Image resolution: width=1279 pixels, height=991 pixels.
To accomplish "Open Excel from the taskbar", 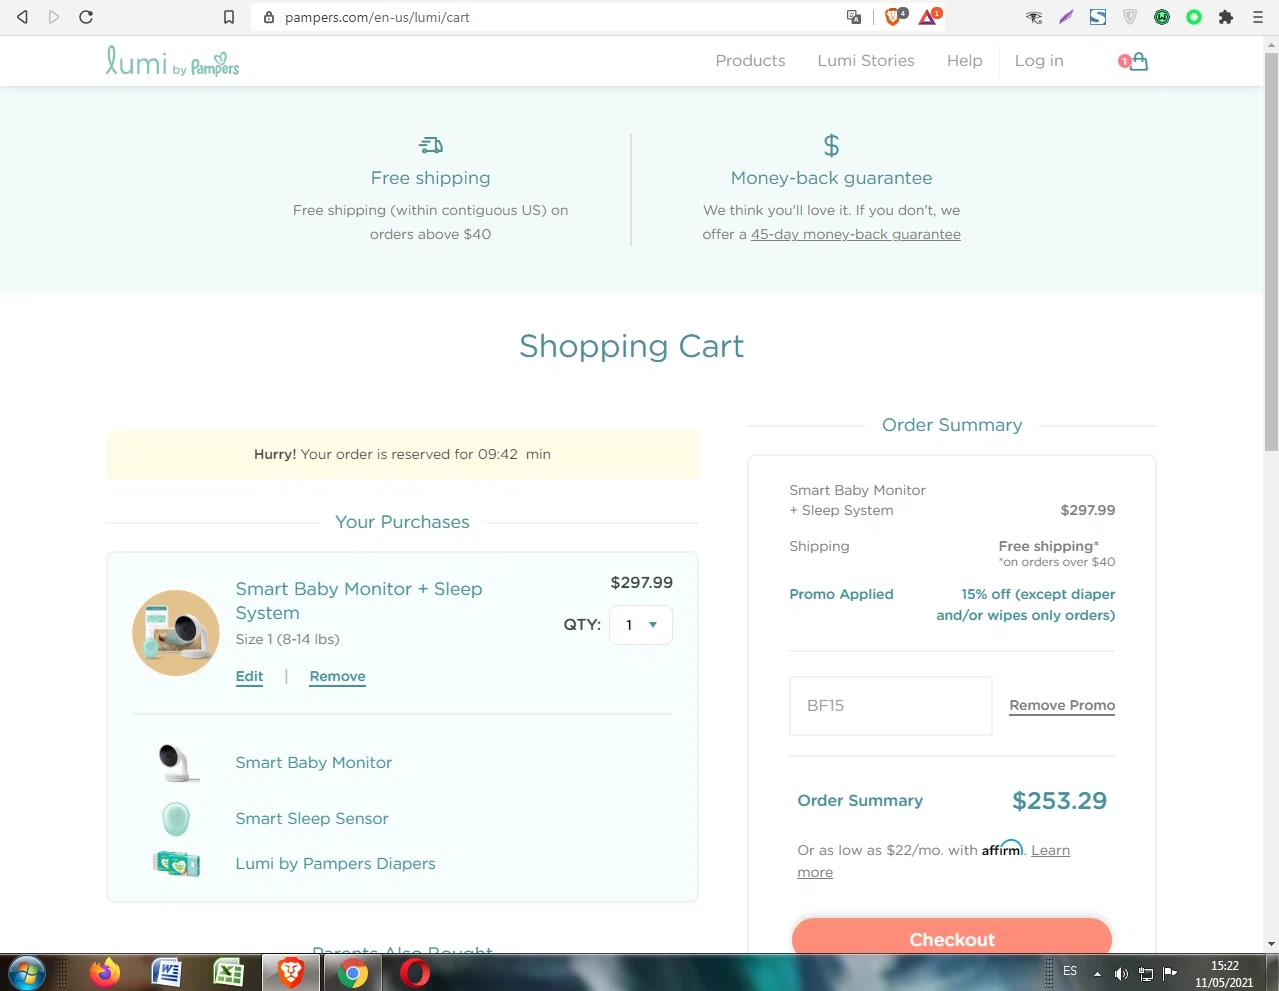I will click(x=228, y=972).
